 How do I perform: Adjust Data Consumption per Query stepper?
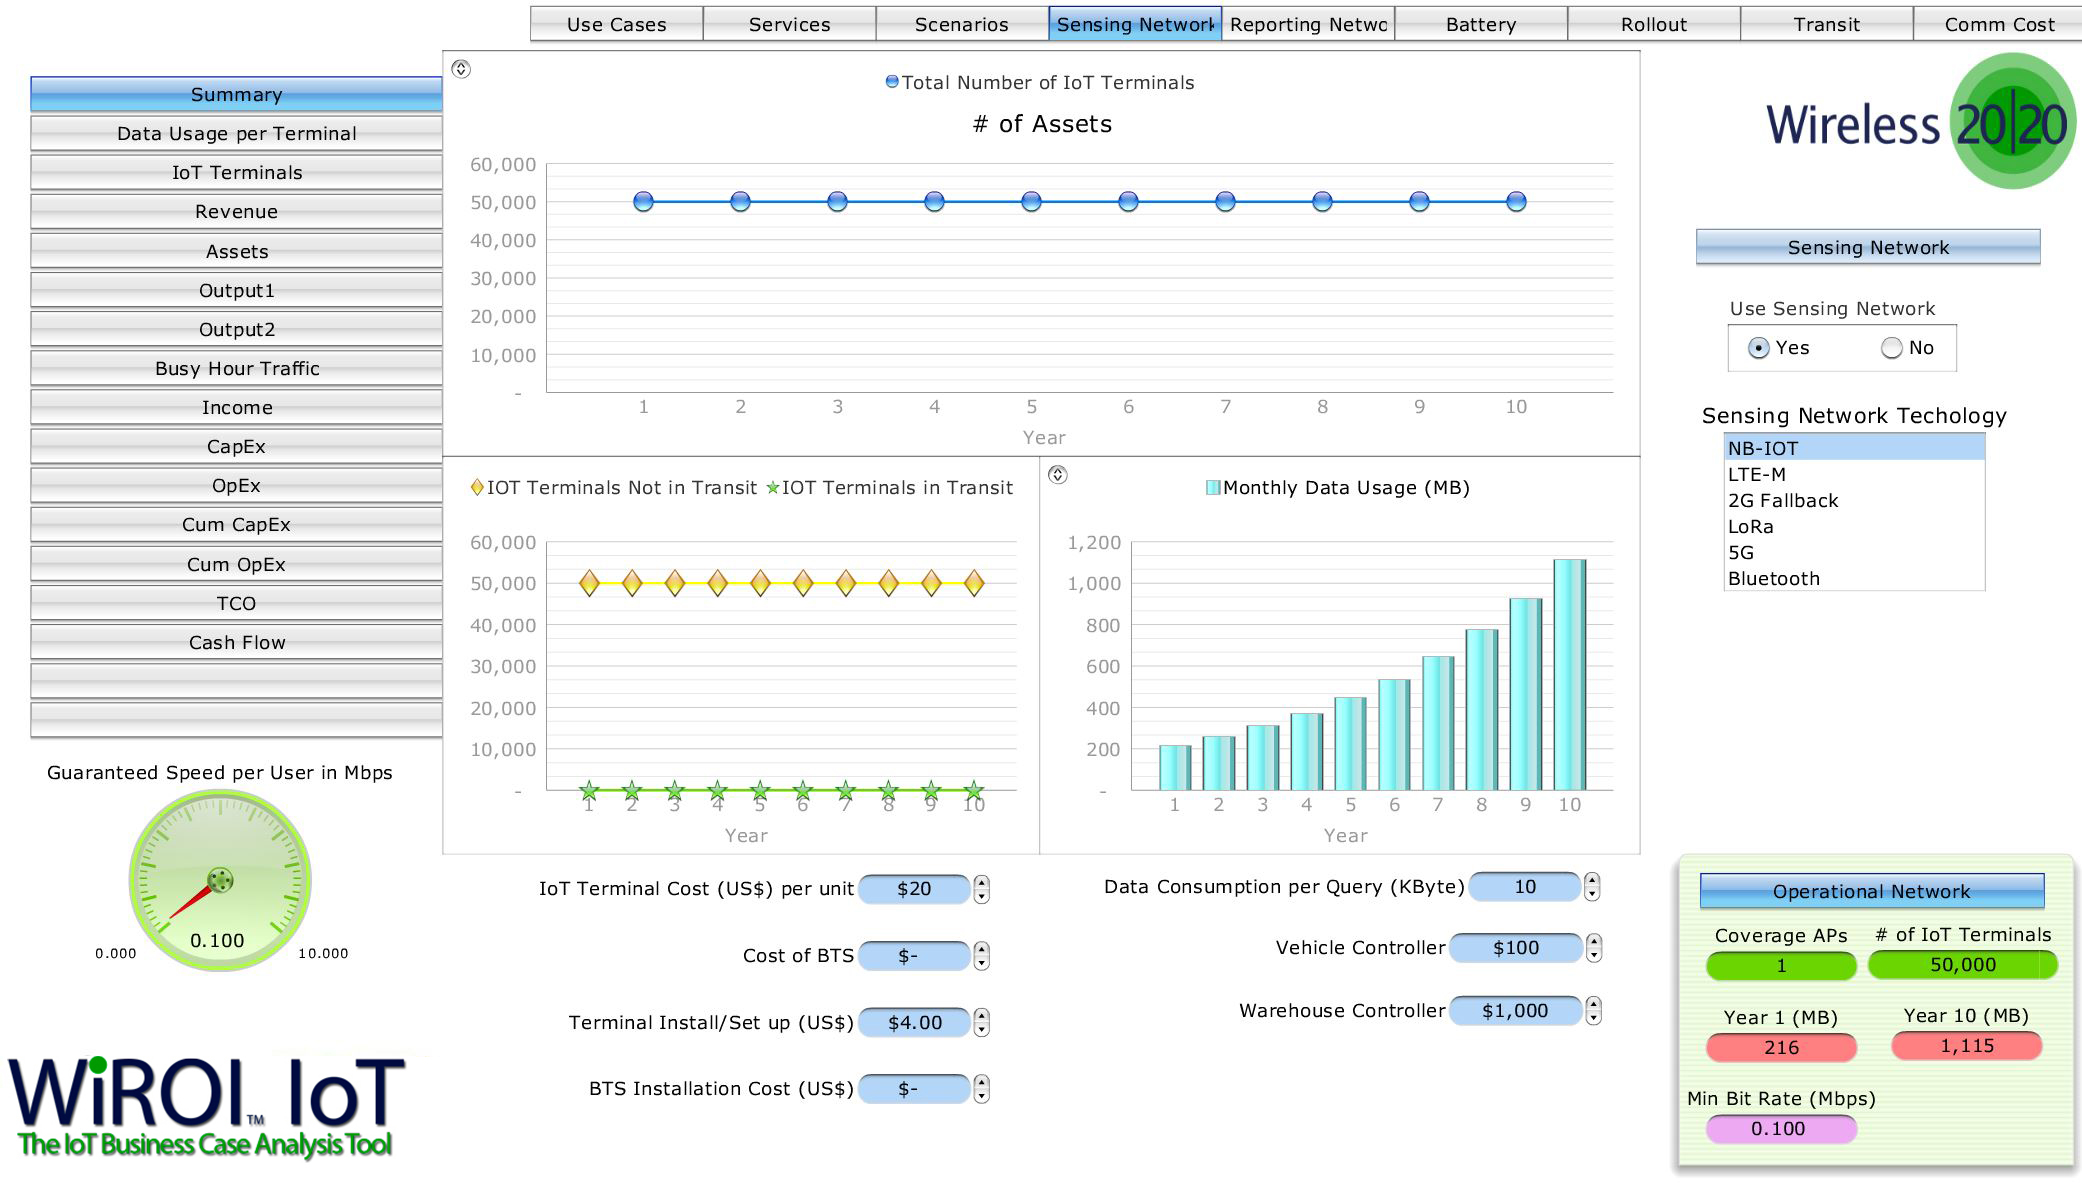point(1592,887)
